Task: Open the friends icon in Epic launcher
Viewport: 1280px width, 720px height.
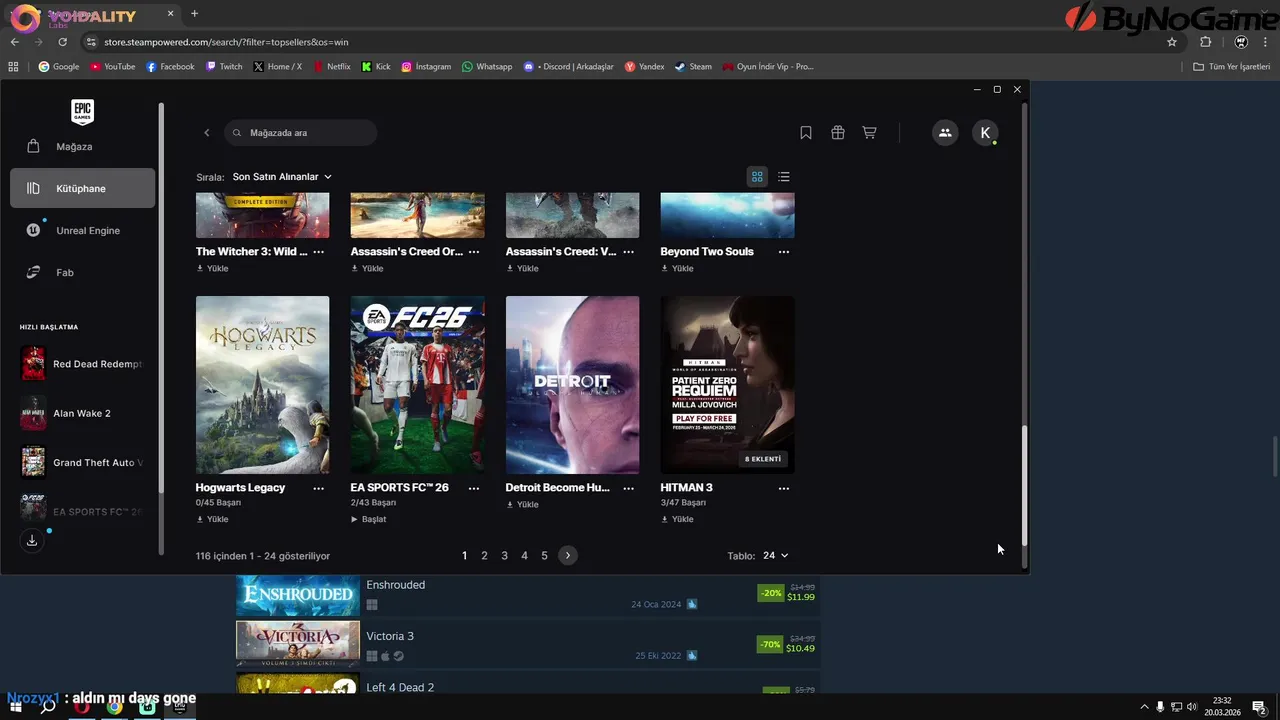Action: 945,133
